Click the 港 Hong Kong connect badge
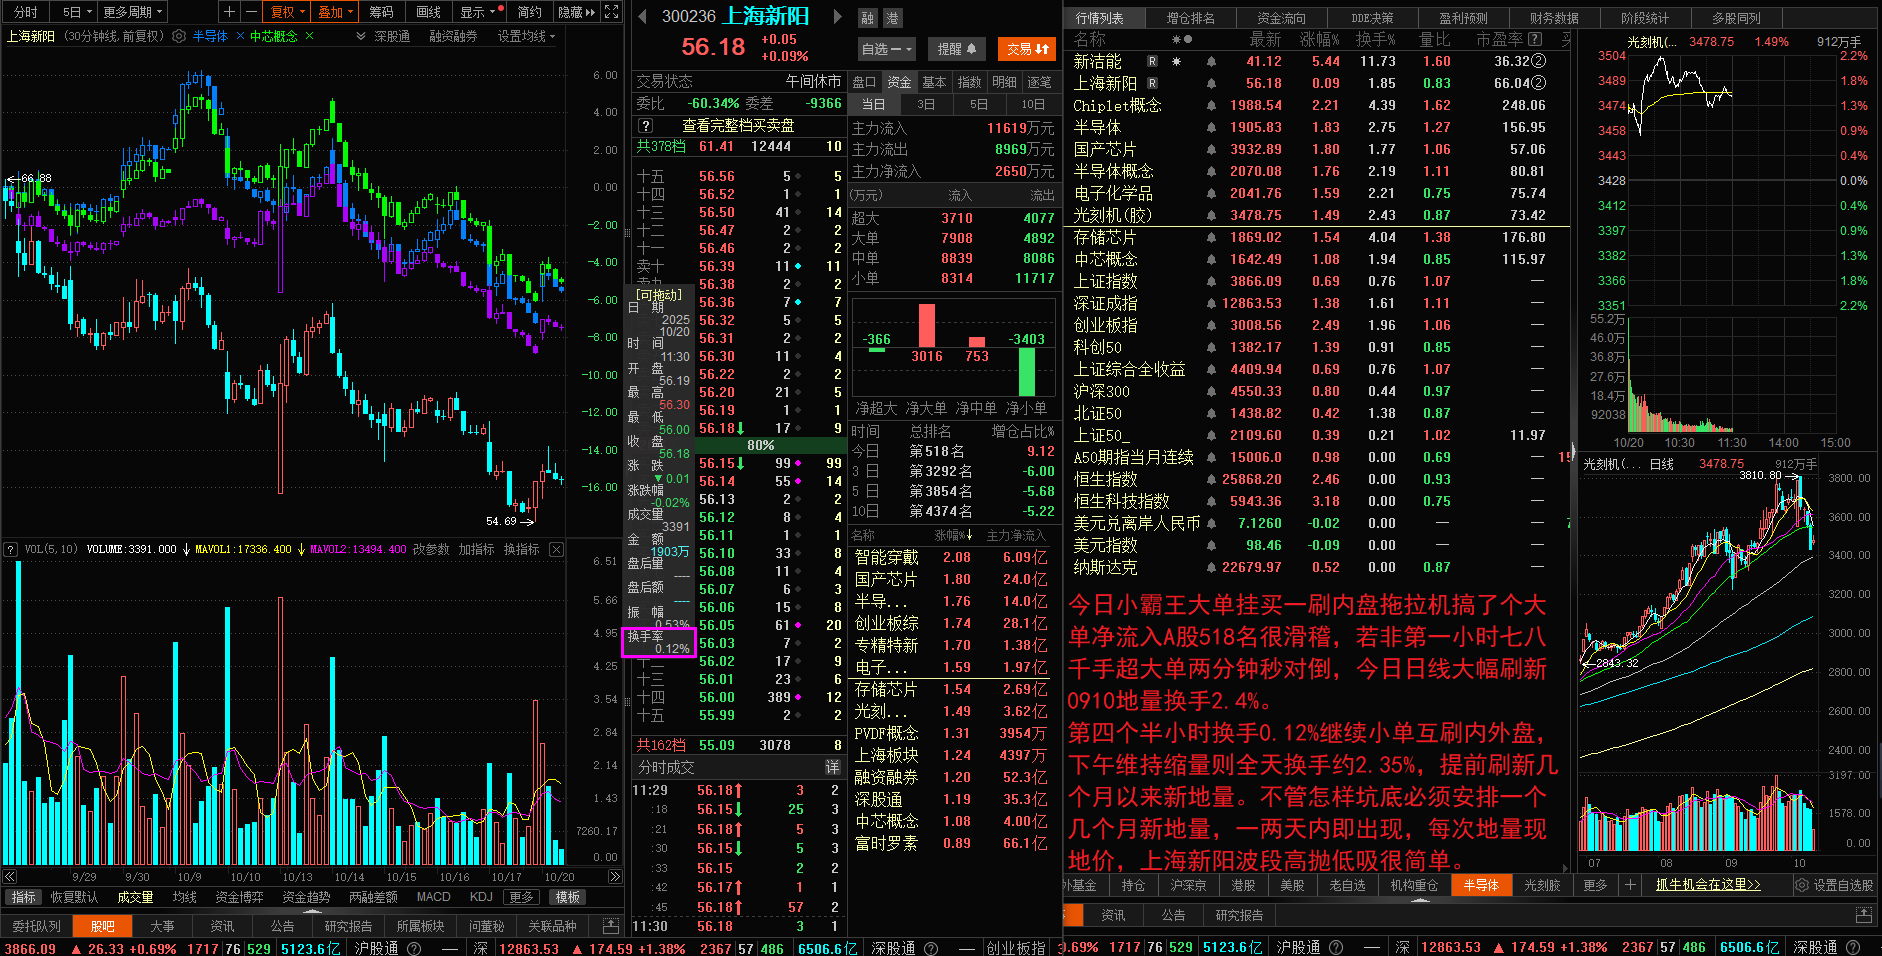The width and height of the screenshot is (1882, 956). click(x=892, y=18)
